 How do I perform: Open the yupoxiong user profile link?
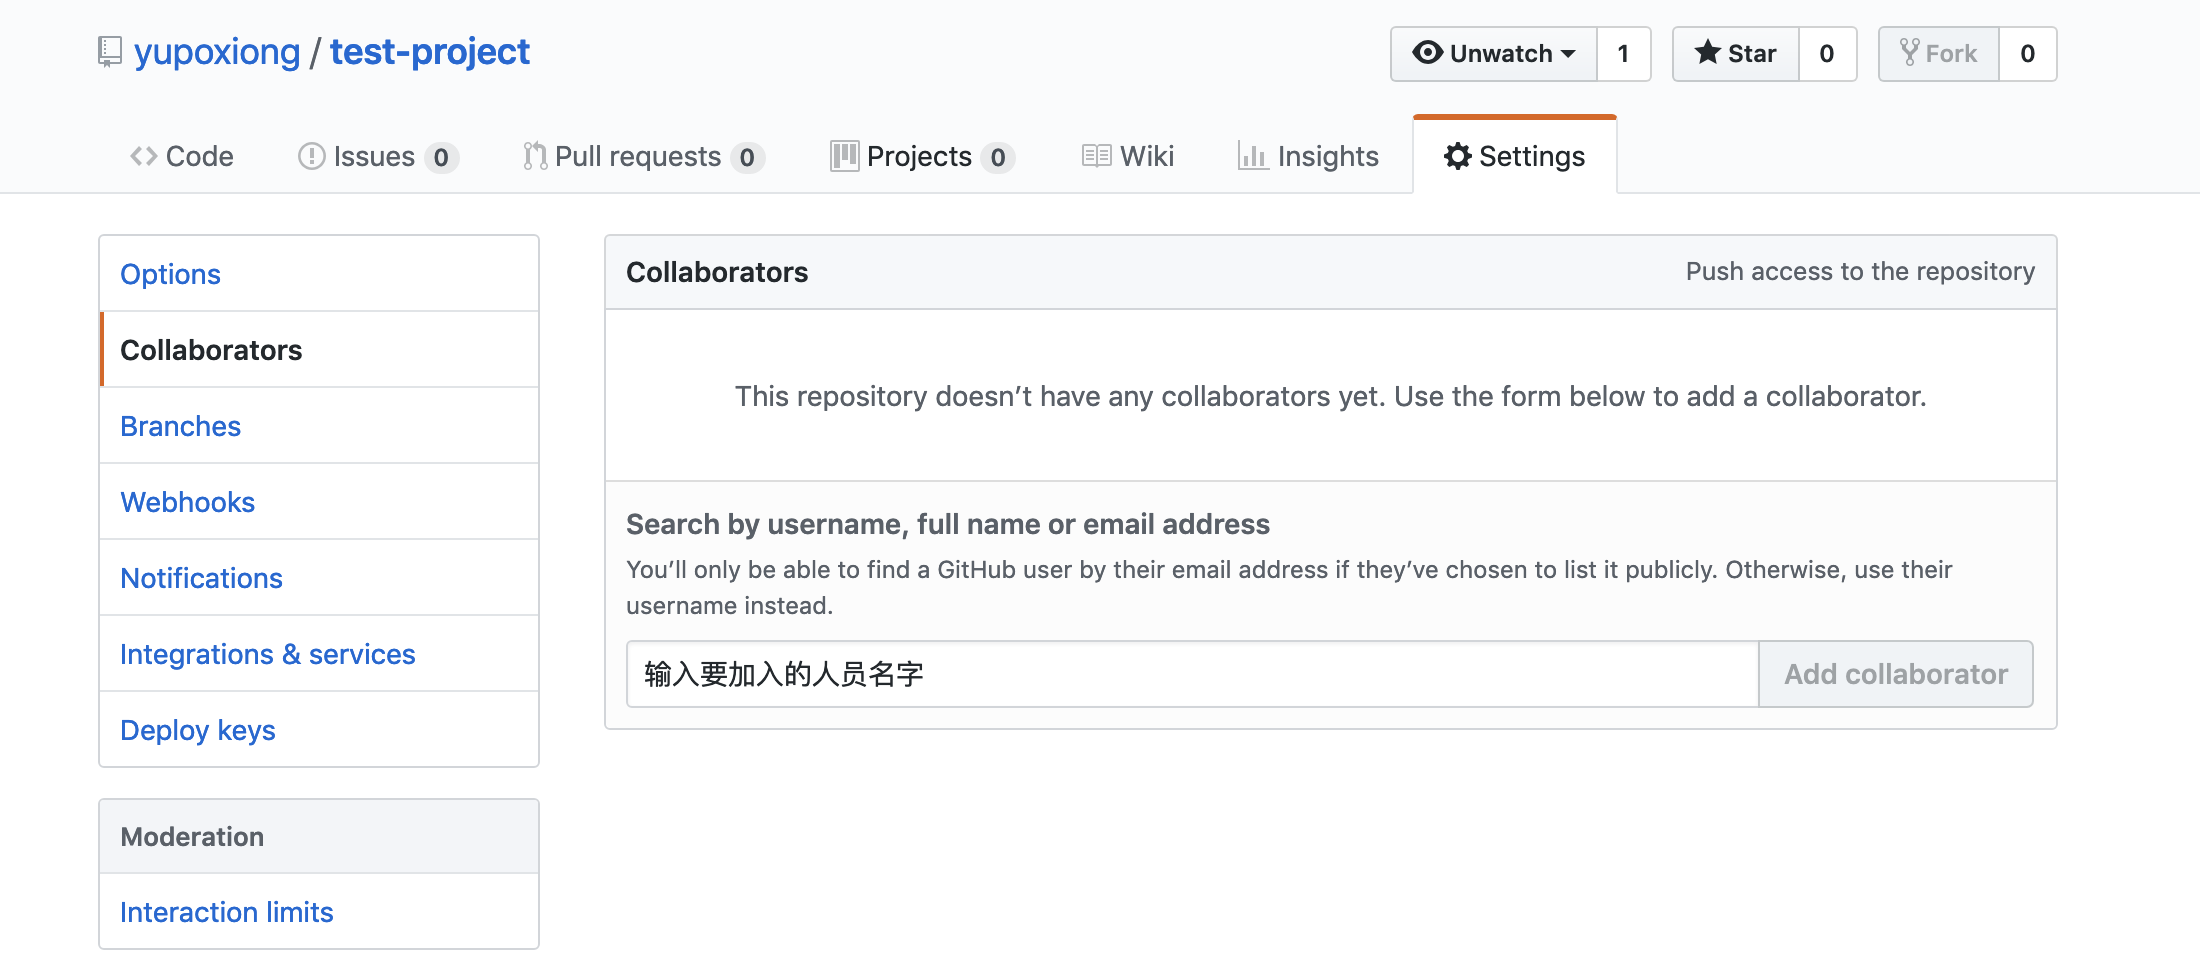[x=217, y=52]
